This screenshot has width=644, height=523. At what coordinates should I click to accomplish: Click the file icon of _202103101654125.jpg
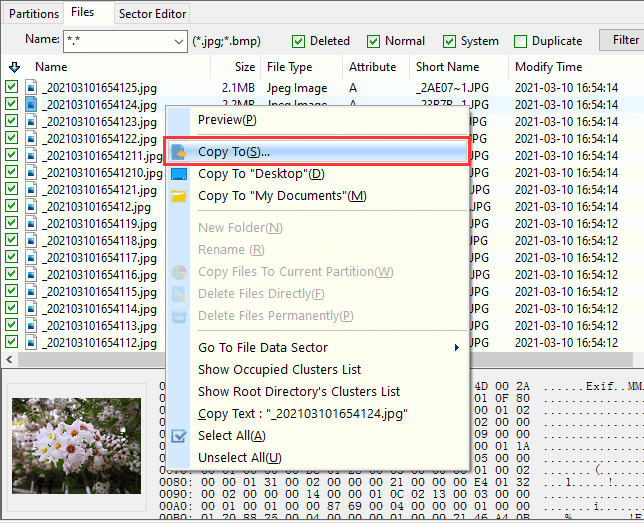[30, 88]
